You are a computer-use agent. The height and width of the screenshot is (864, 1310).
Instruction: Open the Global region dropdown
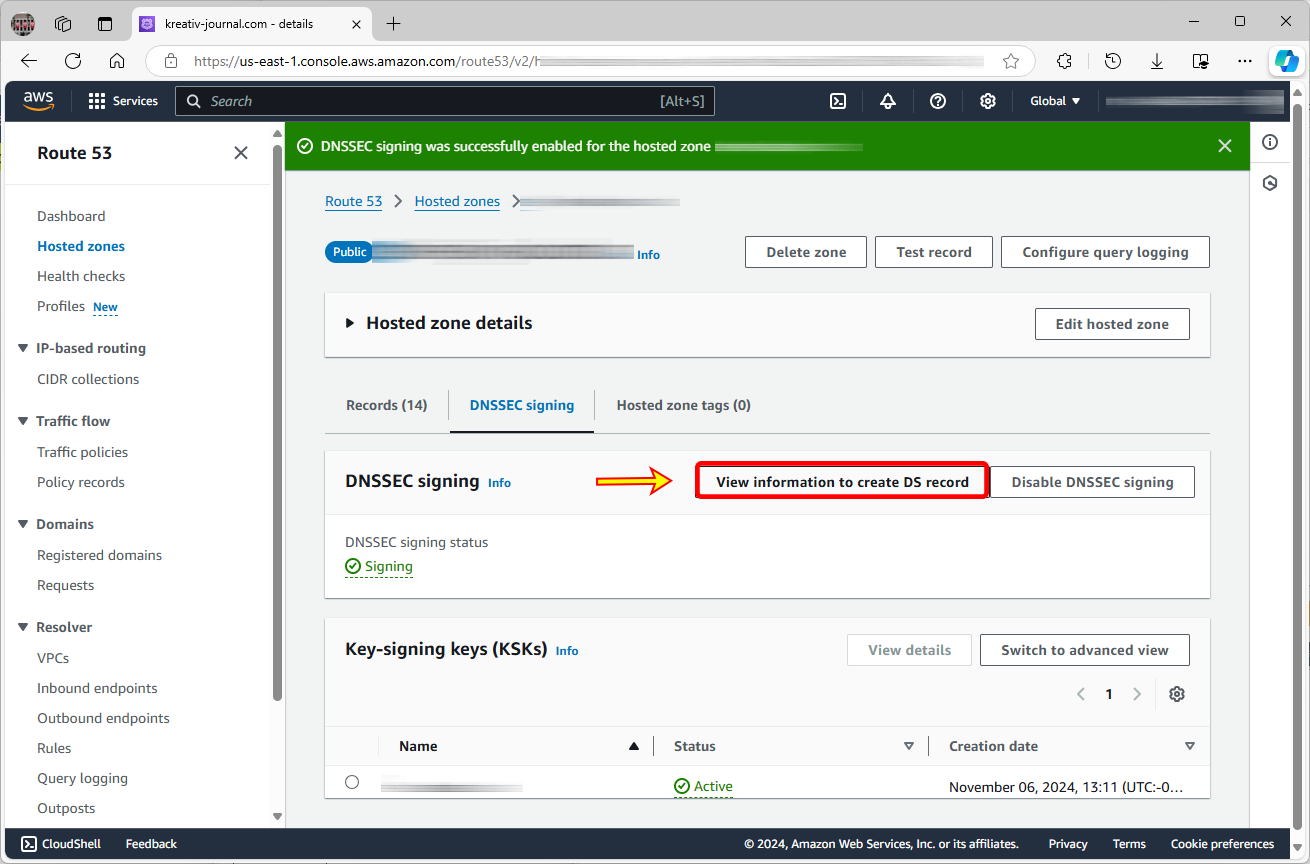click(x=1054, y=100)
